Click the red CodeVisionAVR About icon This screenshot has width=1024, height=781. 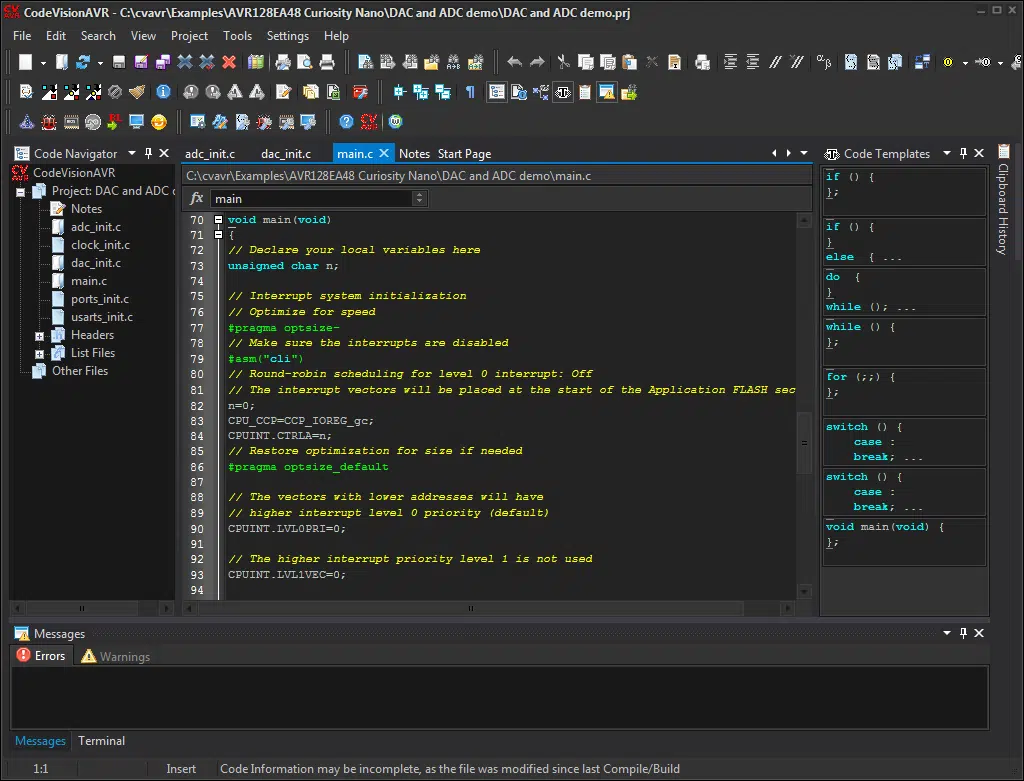[369, 121]
